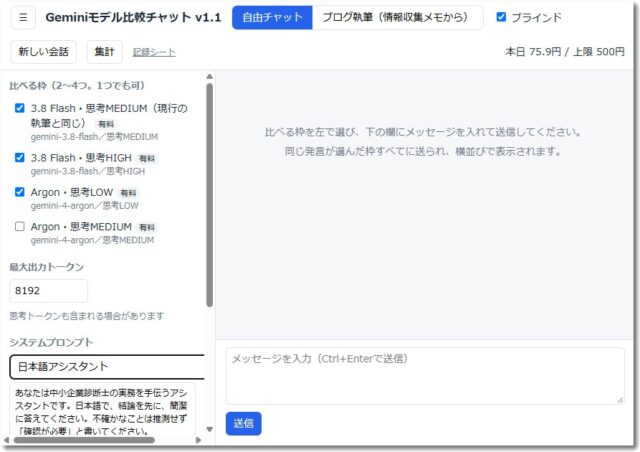The width and height of the screenshot is (640, 452).
Task: Click into the system prompt text area
Action: click(102, 410)
